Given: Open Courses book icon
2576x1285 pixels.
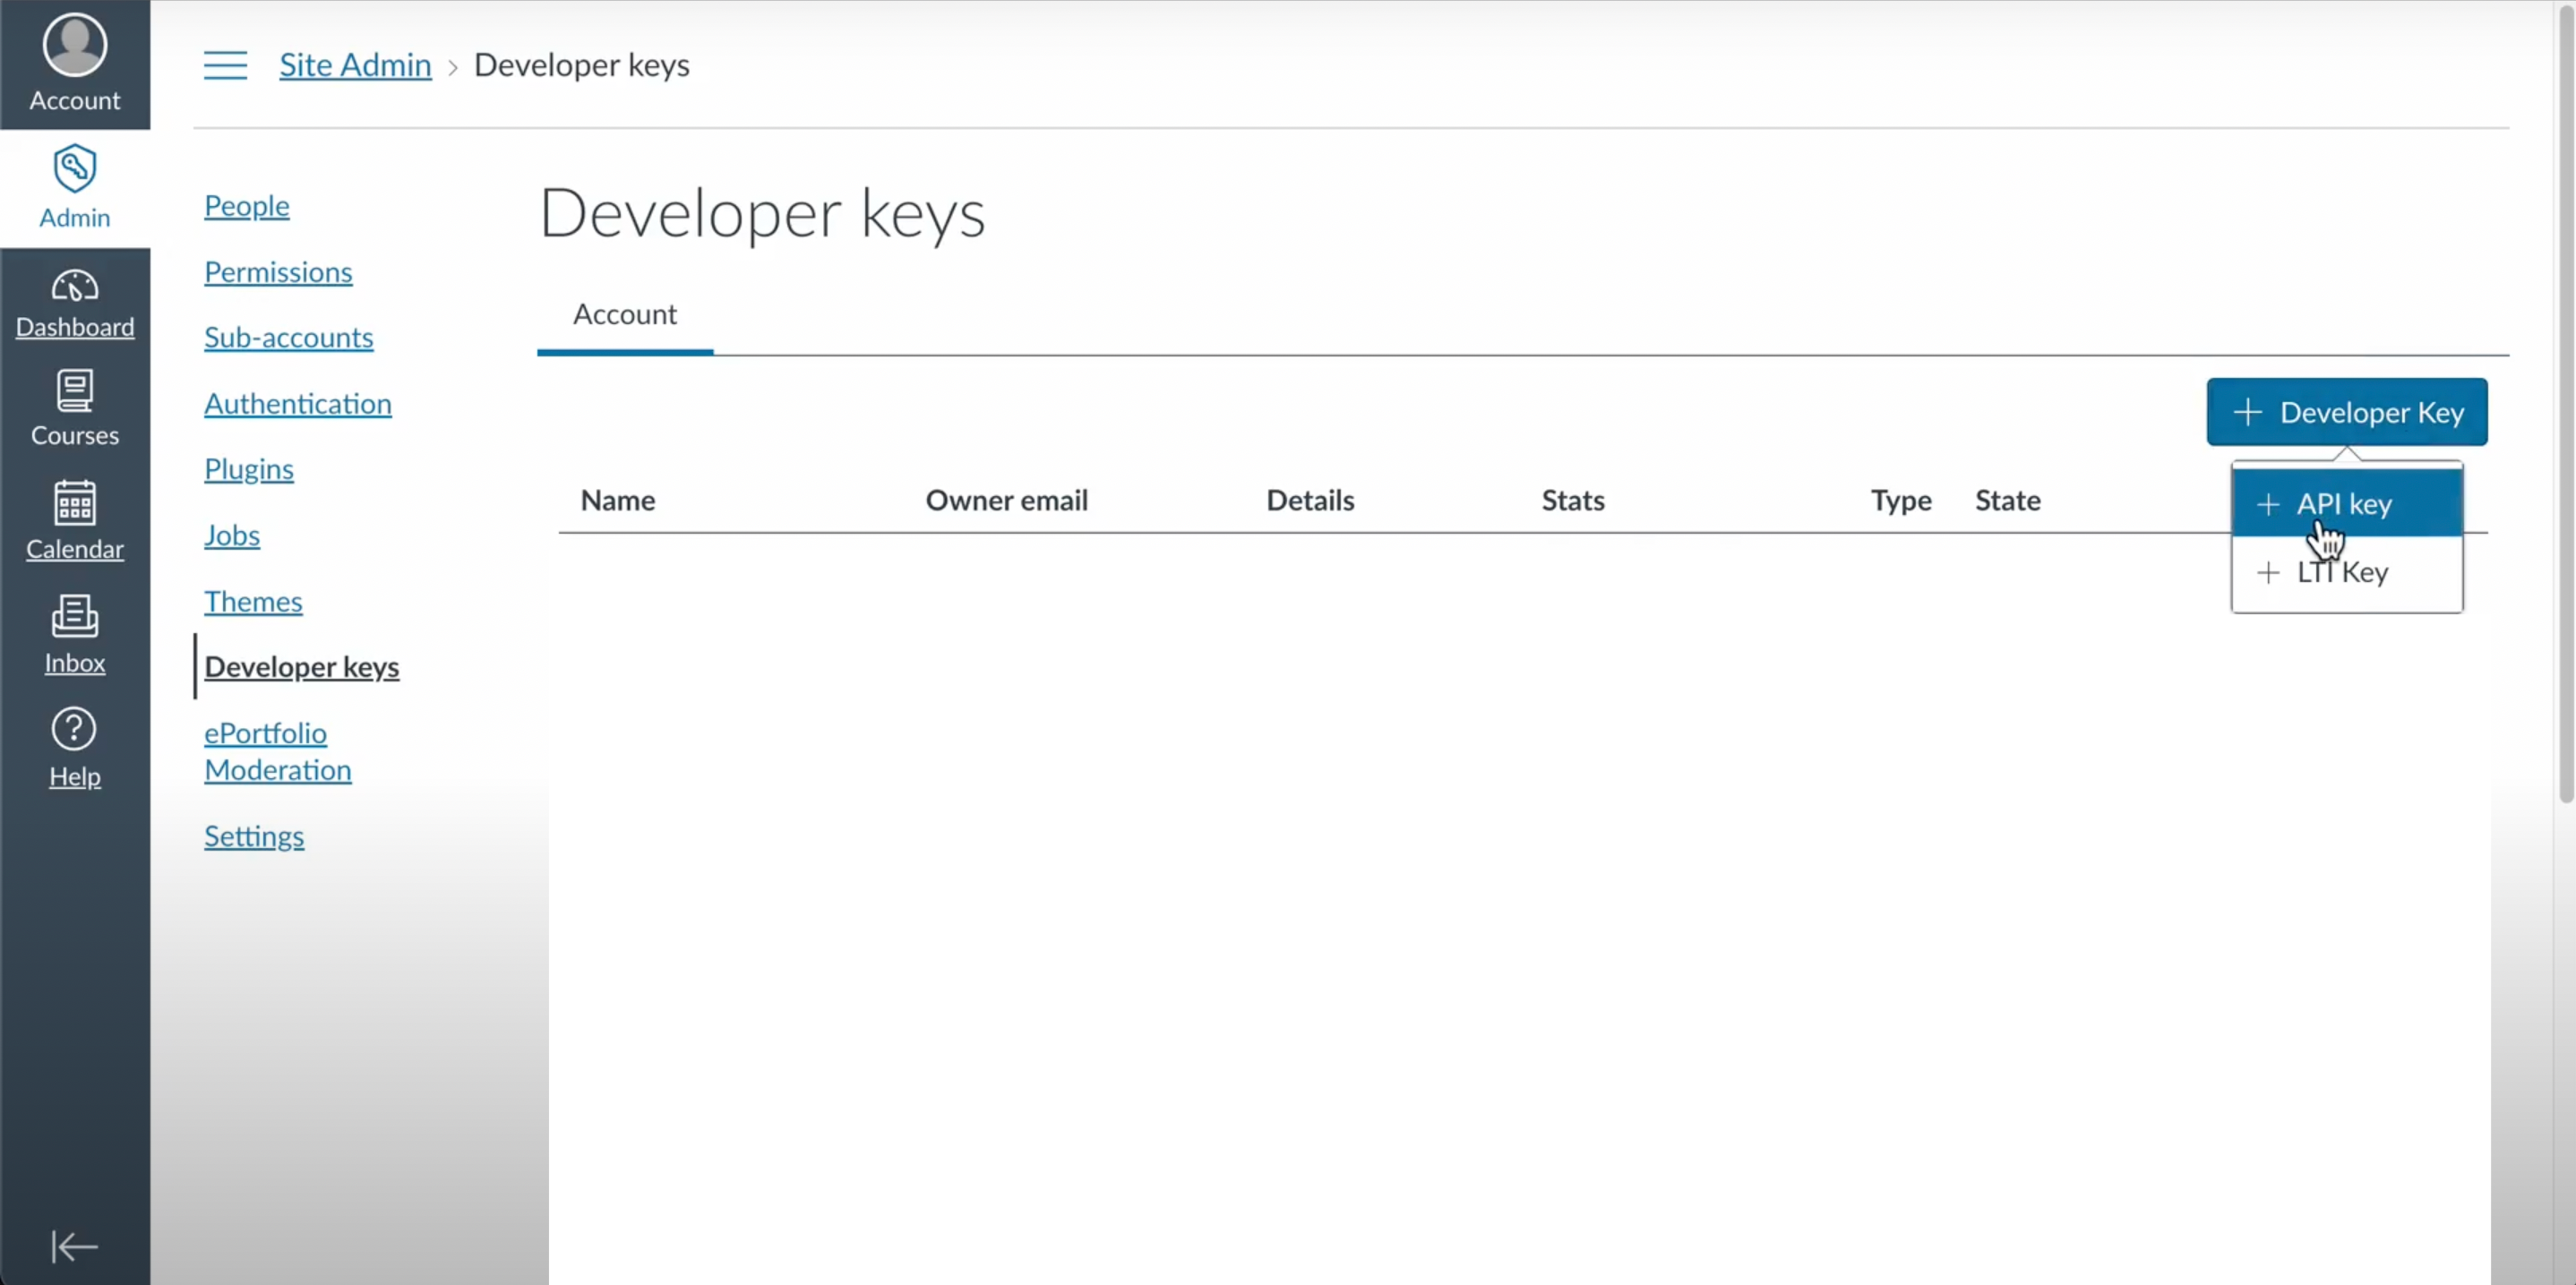Looking at the screenshot, I should (74, 391).
